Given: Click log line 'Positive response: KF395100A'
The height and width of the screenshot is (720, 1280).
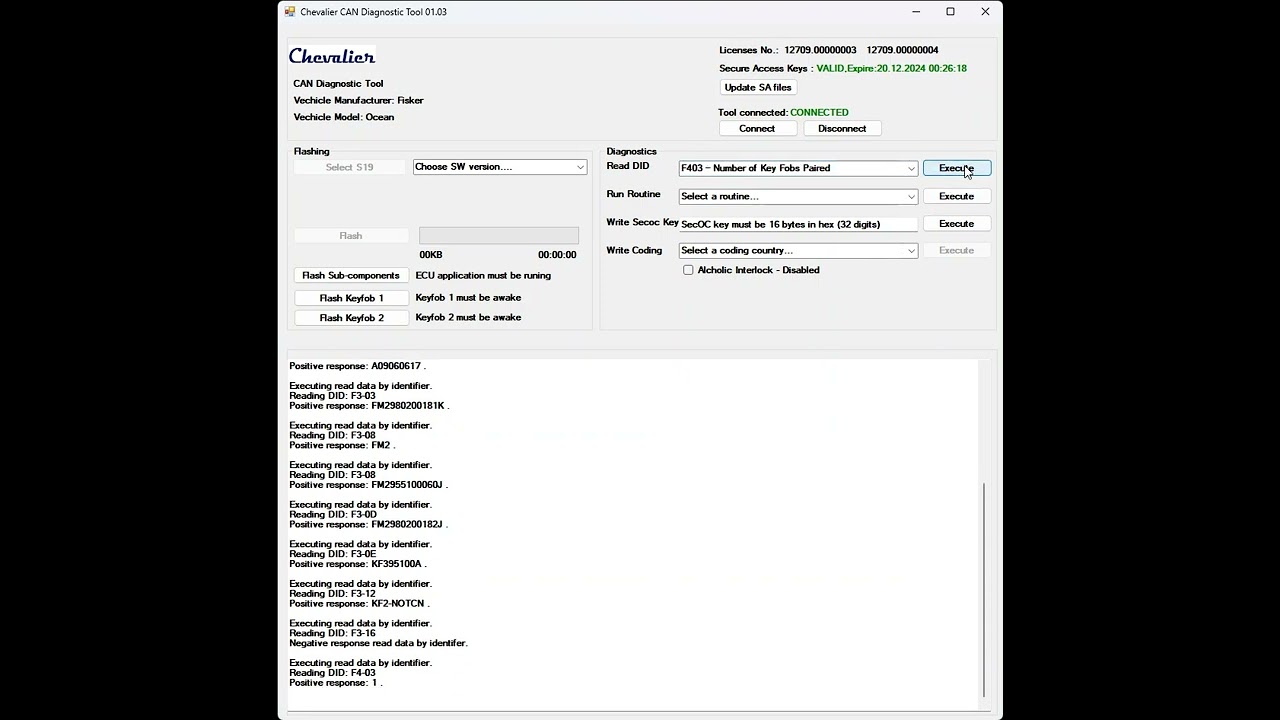Looking at the screenshot, I should 358,564.
